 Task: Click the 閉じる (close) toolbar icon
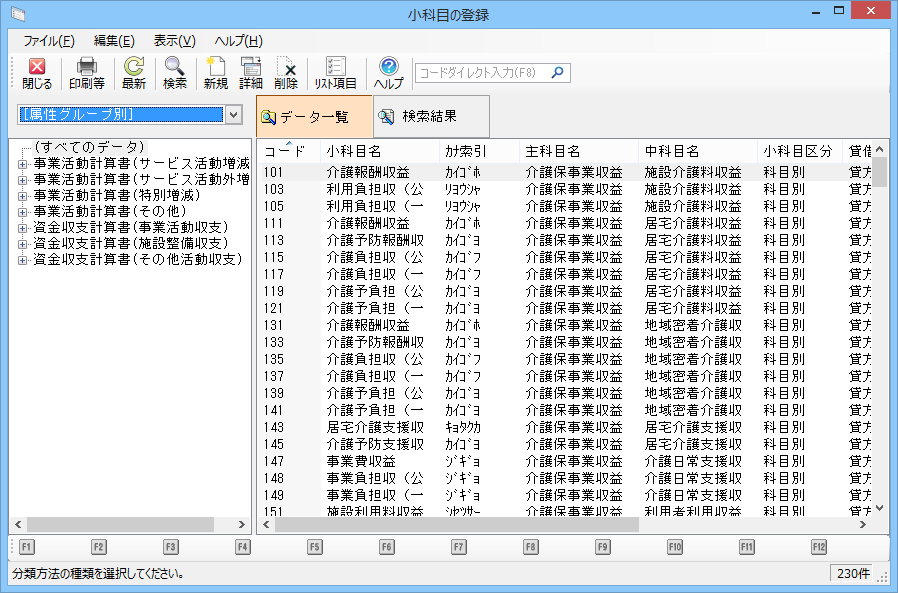37,68
